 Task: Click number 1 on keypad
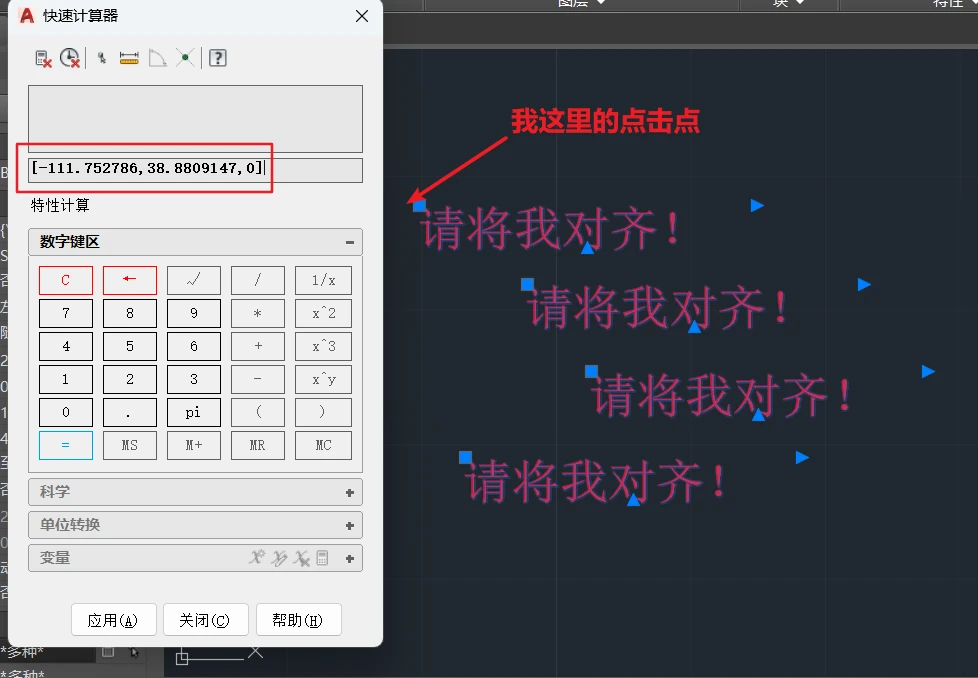pos(65,379)
